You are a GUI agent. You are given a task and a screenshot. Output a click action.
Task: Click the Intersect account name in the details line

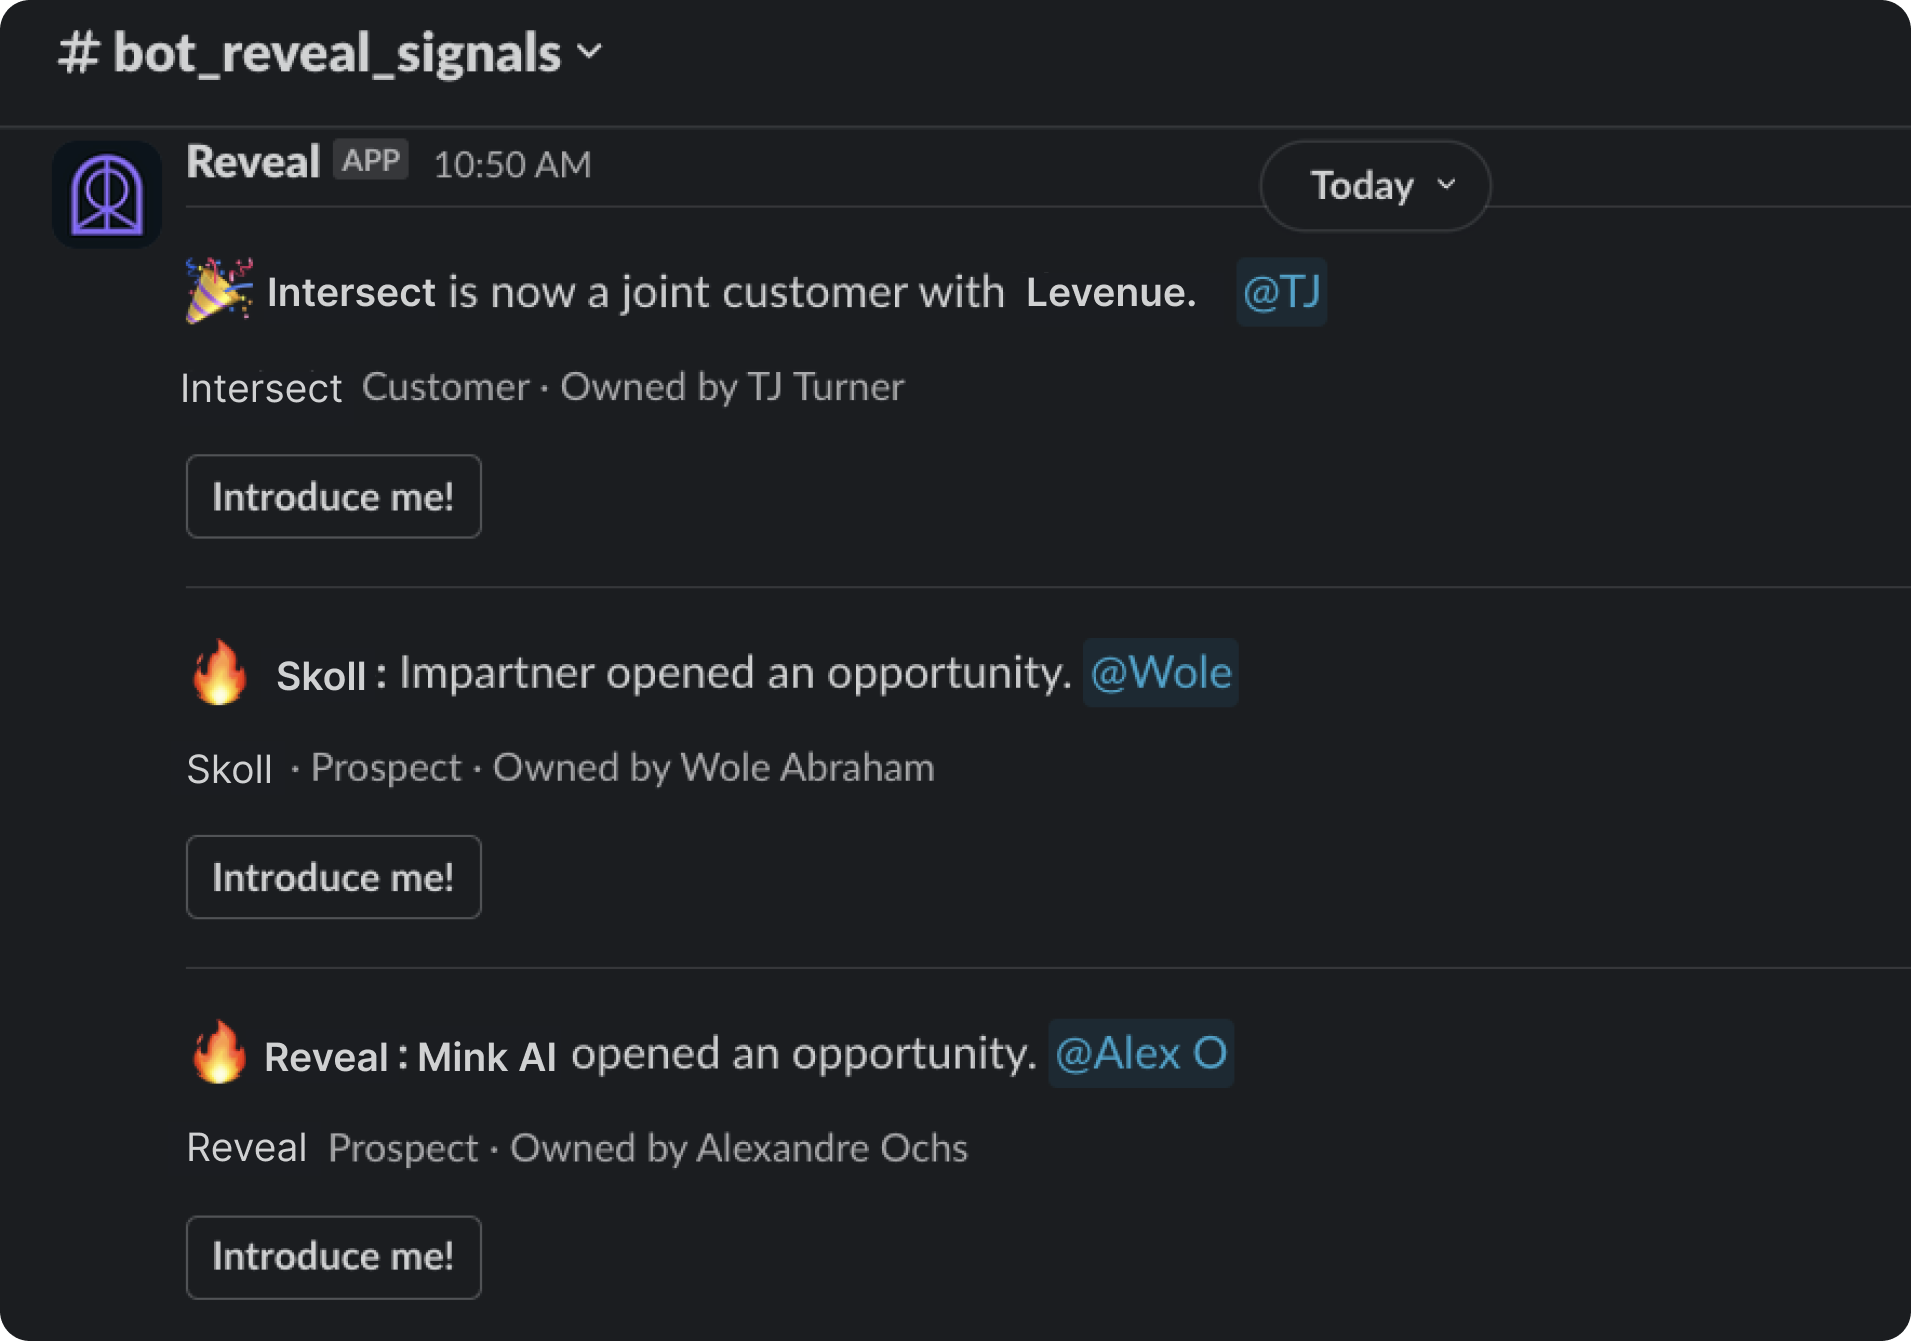click(262, 388)
